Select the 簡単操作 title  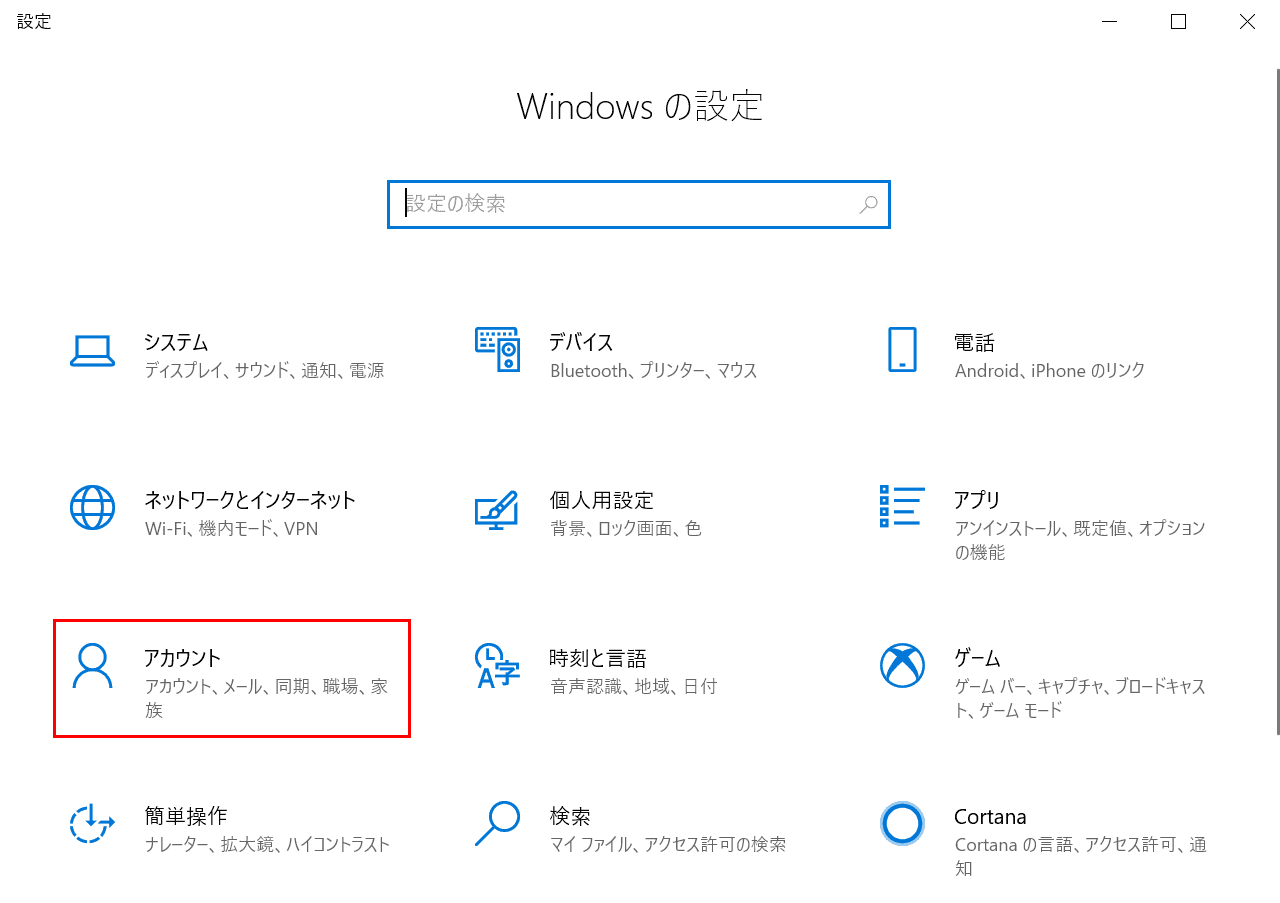185,816
